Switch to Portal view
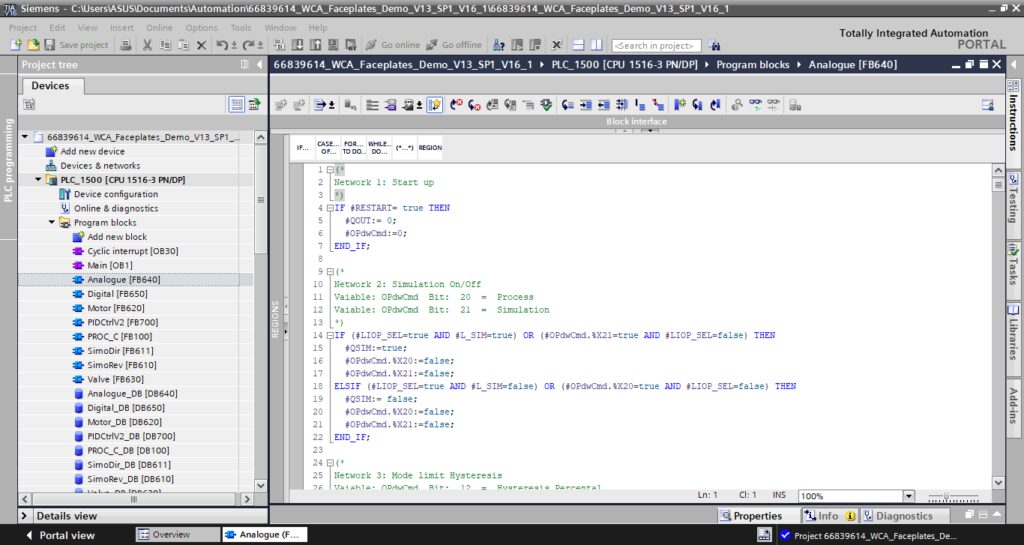The image size is (1024, 545). coord(60,535)
